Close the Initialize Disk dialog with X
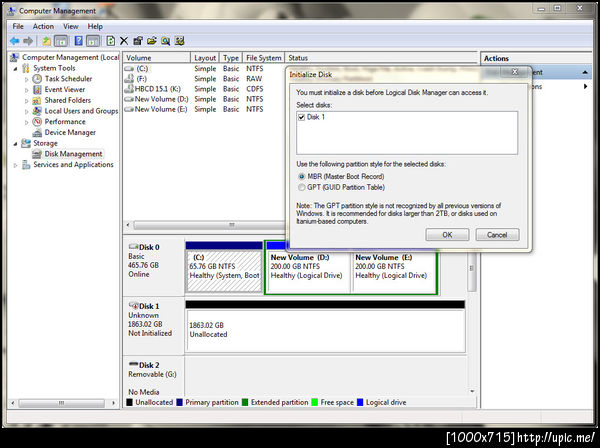Viewport: 600px width, 448px height. [x=515, y=72]
